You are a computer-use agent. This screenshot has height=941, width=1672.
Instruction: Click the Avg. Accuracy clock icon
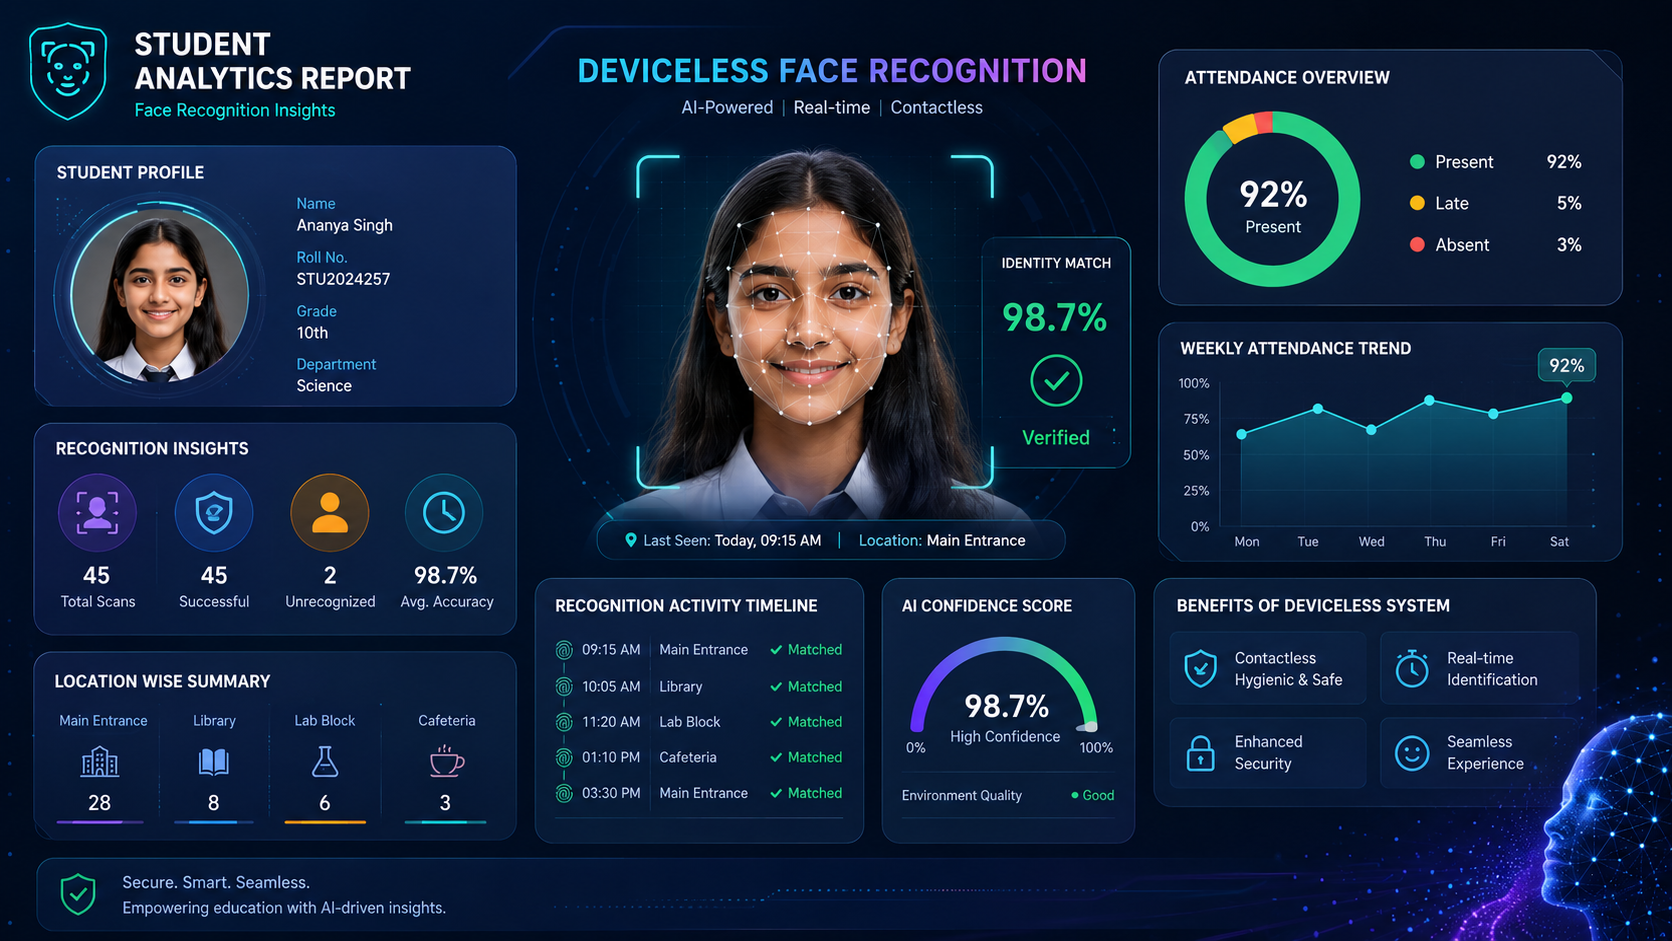pos(444,513)
